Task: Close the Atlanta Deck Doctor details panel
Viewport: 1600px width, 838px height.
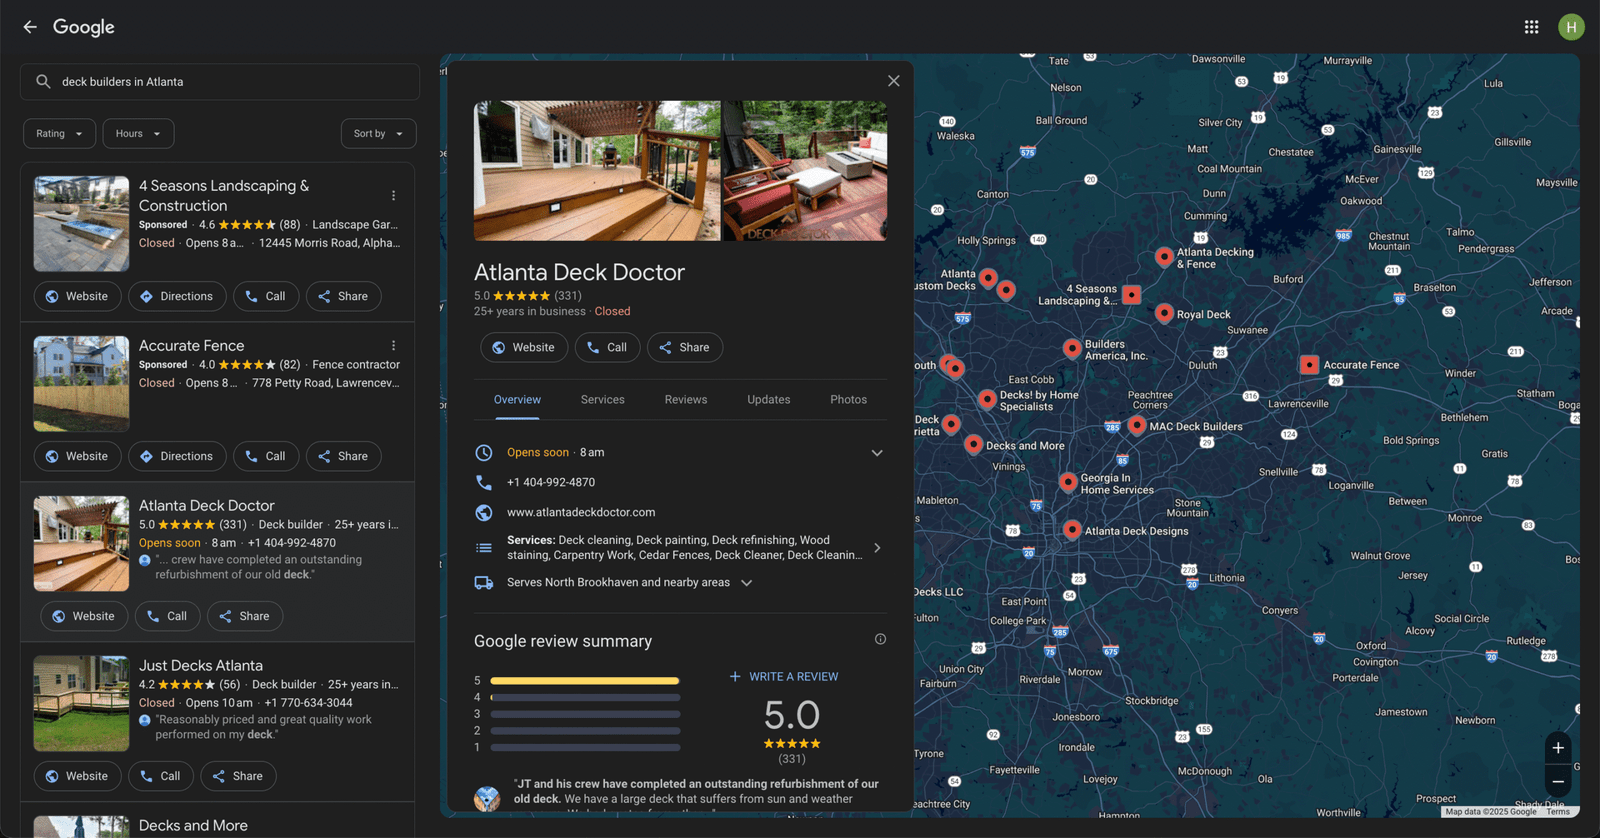Action: point(893,81)
